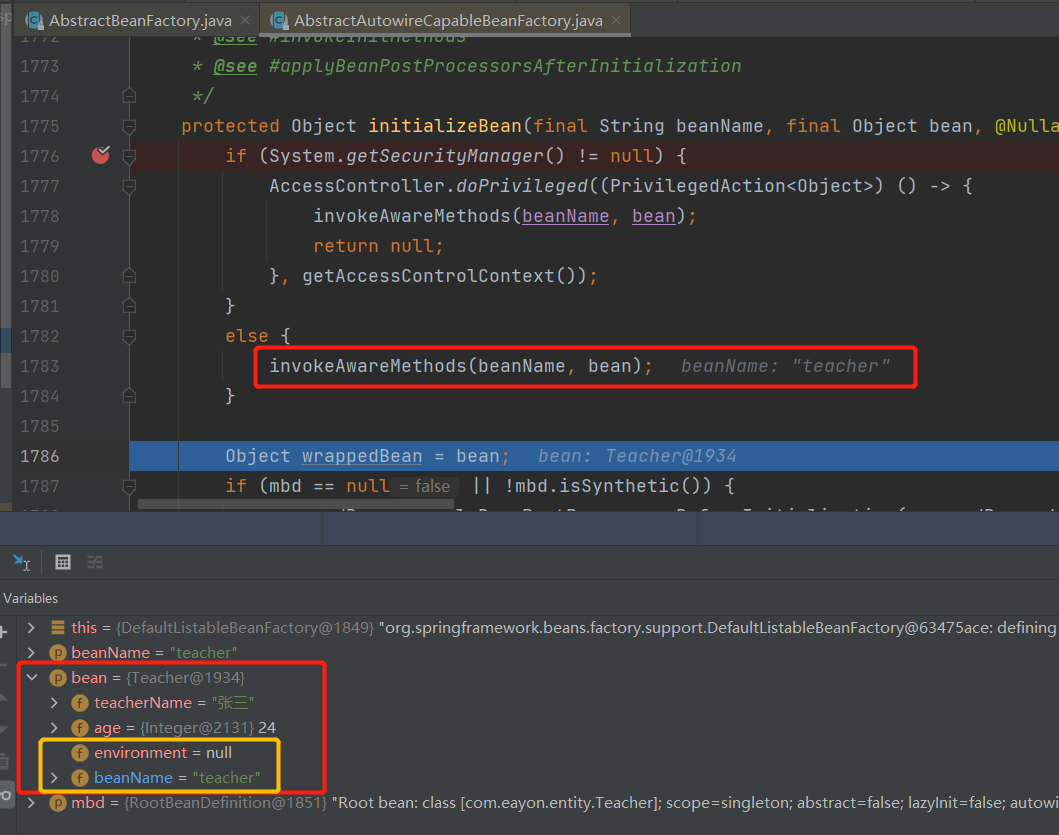Click line number 1786 in gutter
1059x835 pixels.
[40, 456]
